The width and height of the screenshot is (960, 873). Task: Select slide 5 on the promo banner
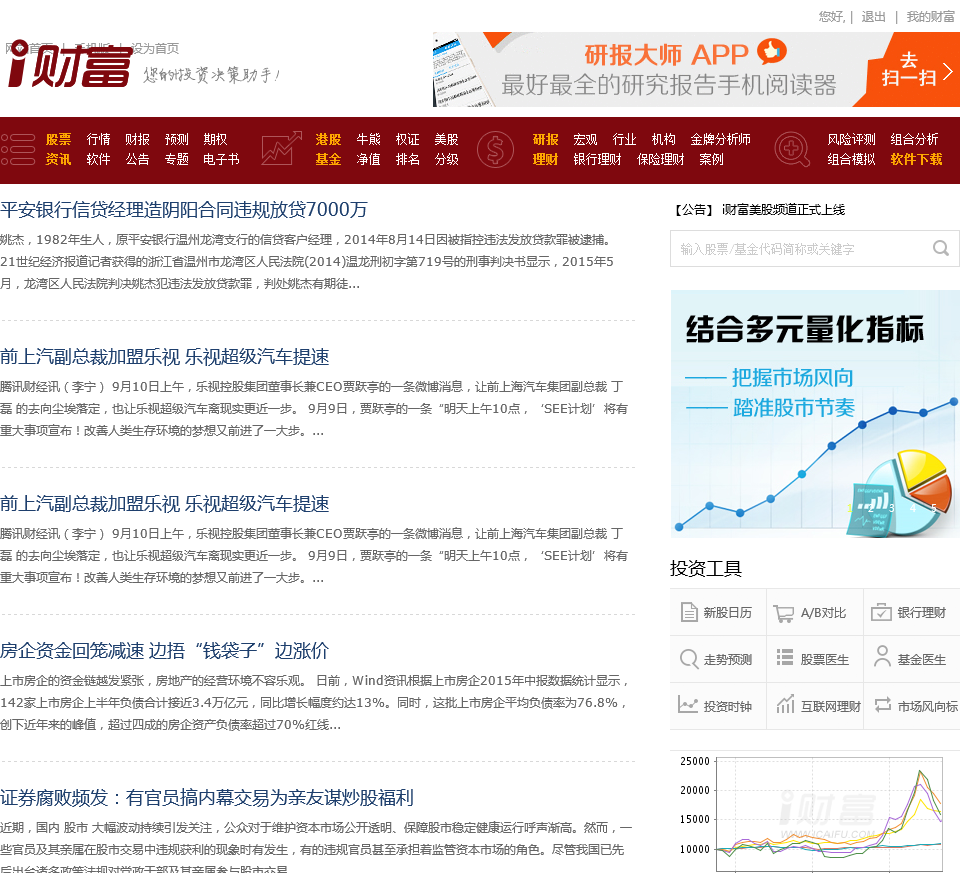click(934, 508)
